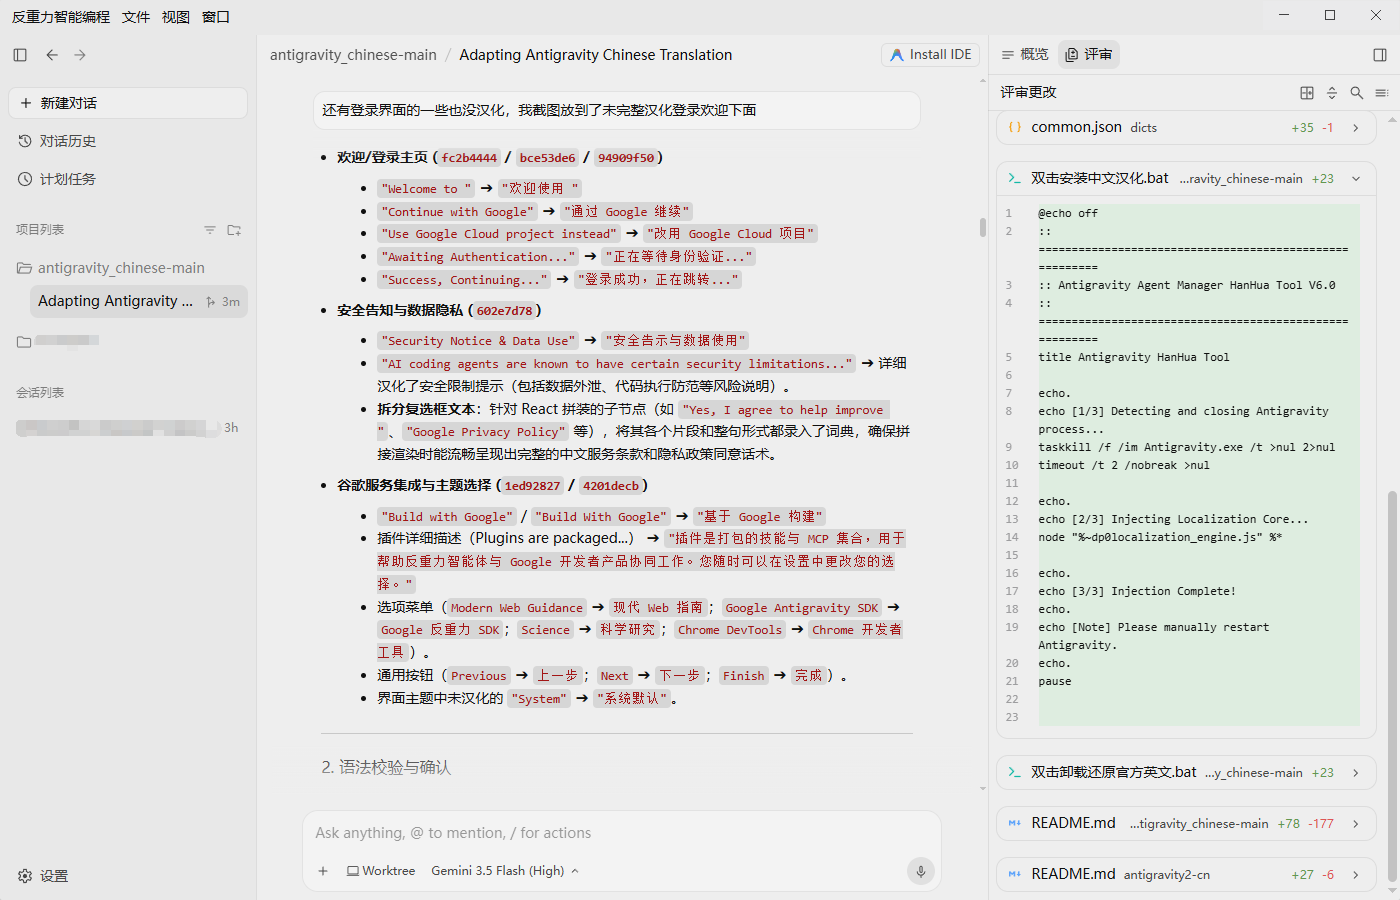Open the antigravity_chinese-main breadcrumb
This screenshot has height=900, width=1400.
tap(353, 55)
